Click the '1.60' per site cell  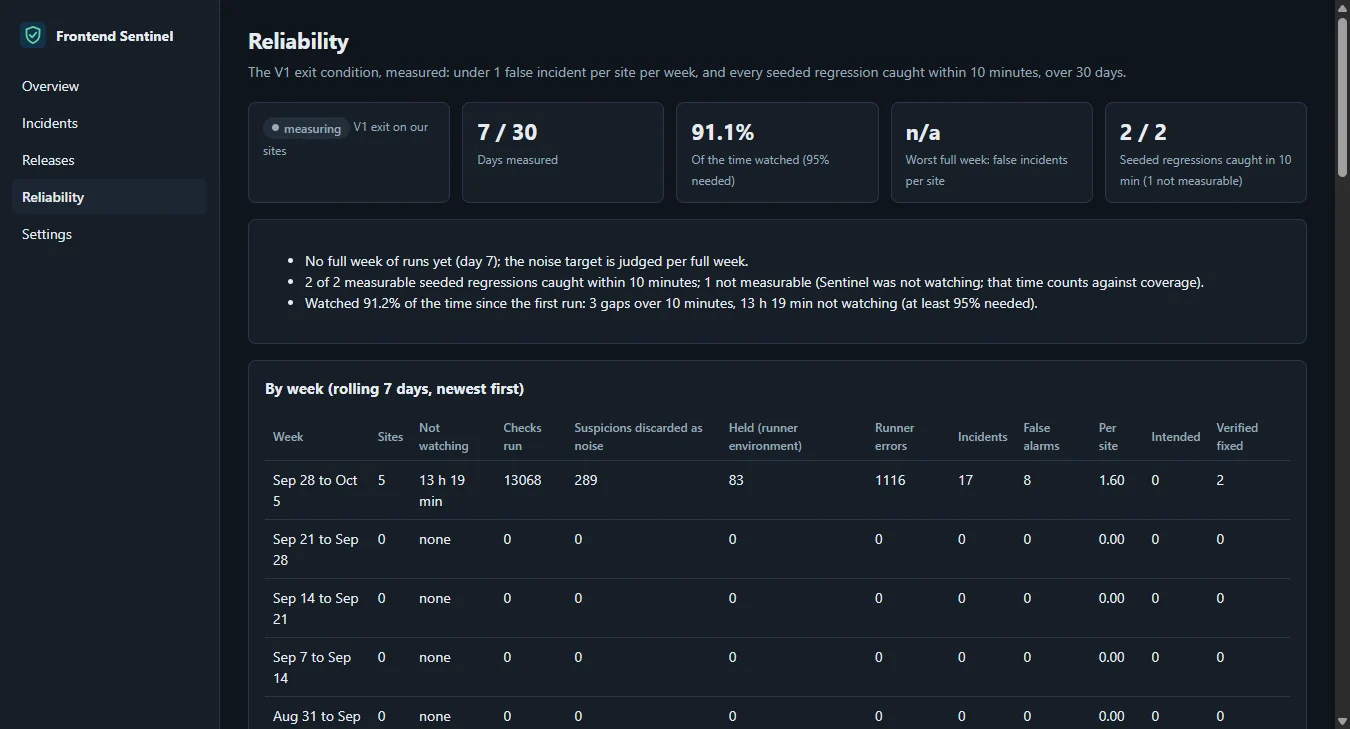click(x=1112, y=480)
